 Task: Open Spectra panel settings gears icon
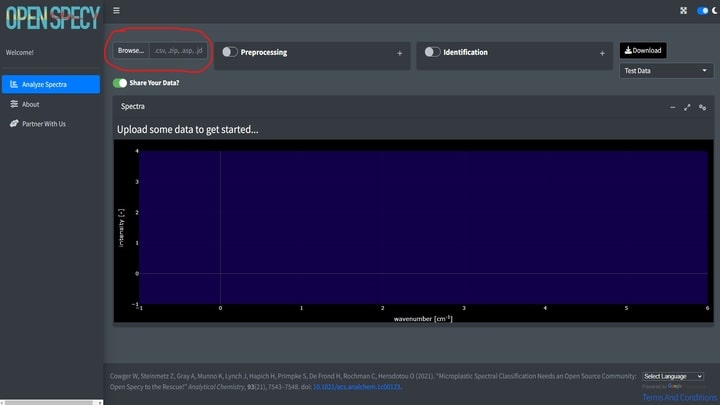[703, 107]
